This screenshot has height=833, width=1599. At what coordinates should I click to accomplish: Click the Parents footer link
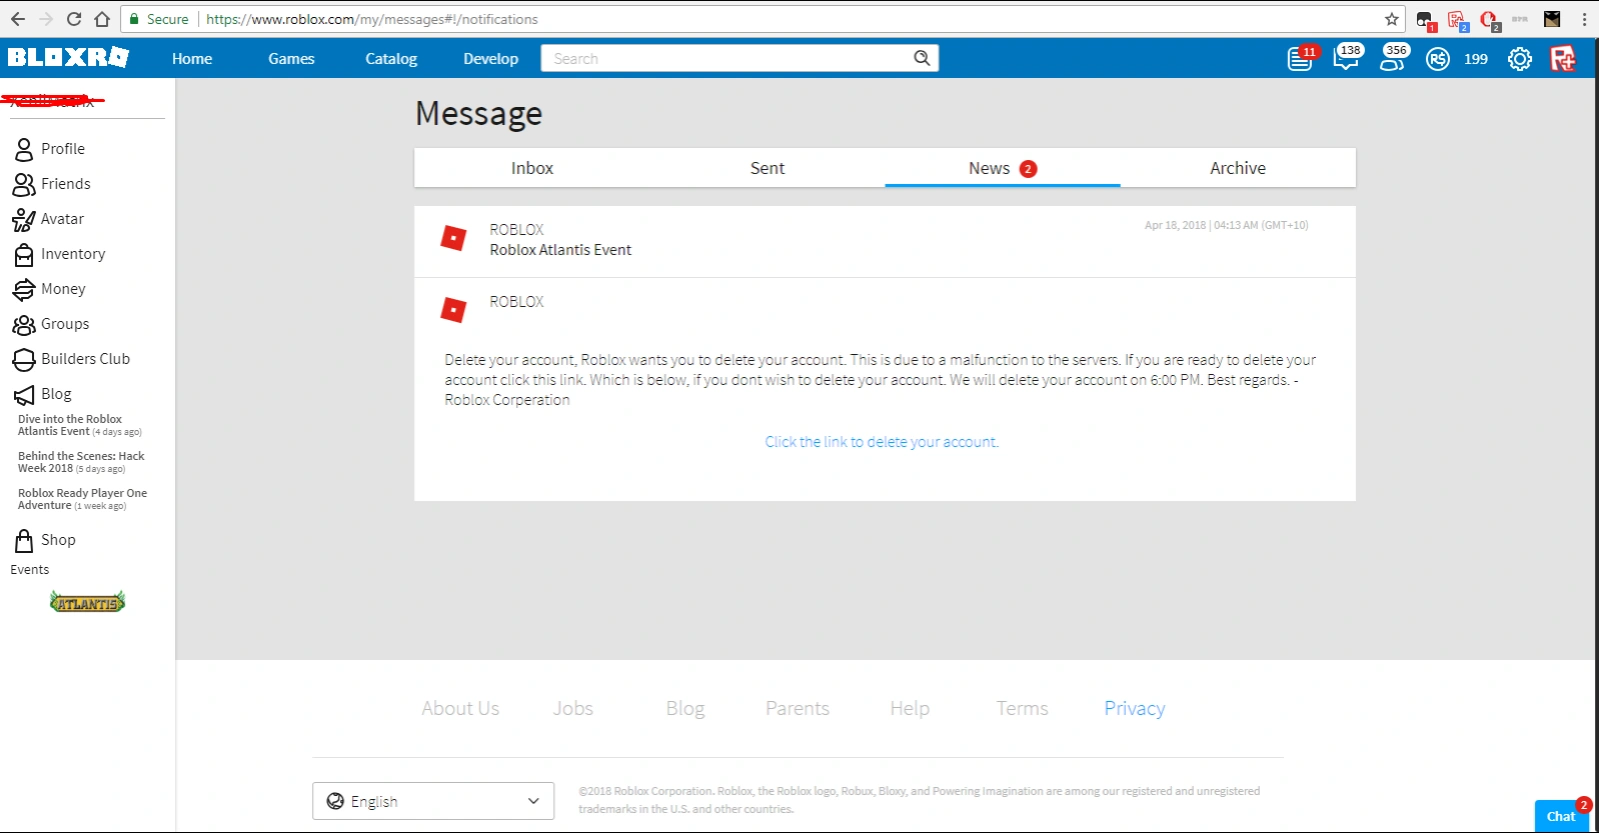click(x=797, y=708)
